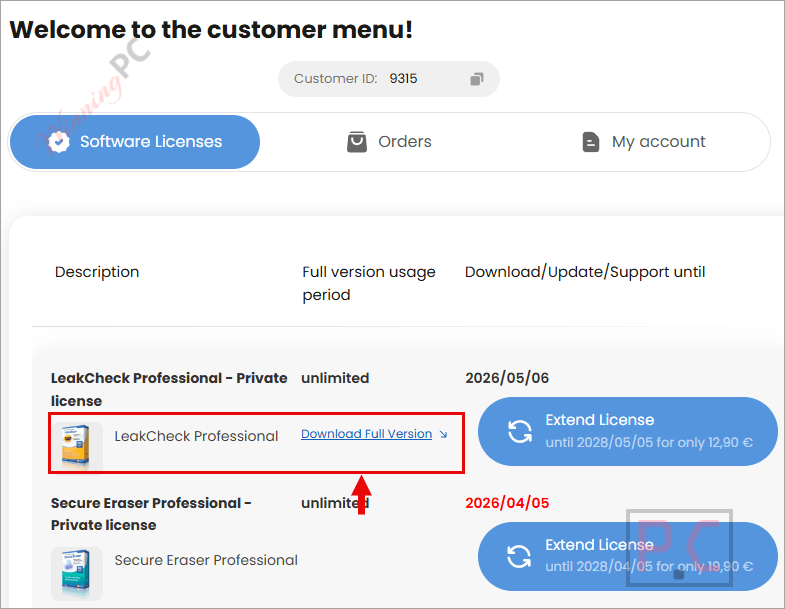Click the Description column header
The image size is (785, 609).
click(97, 272)
